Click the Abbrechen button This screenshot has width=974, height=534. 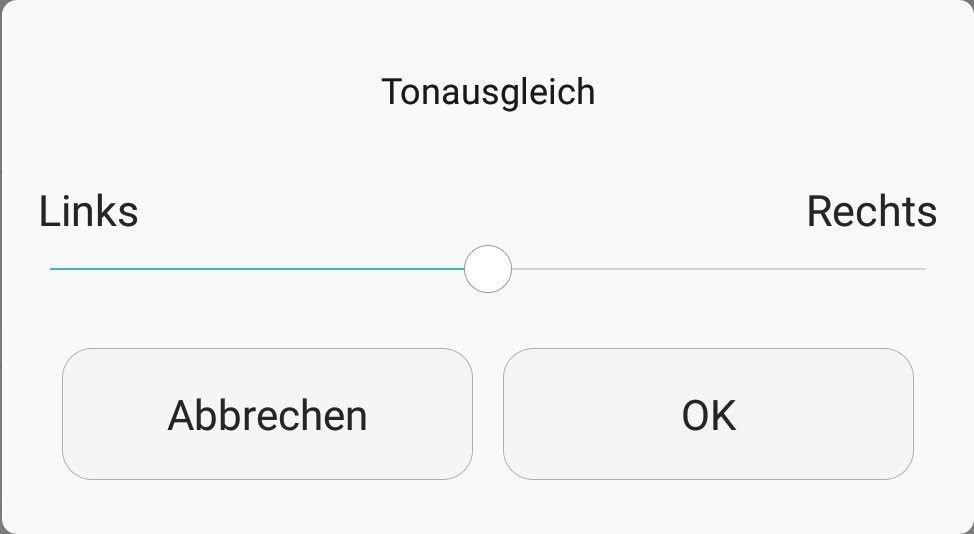click(x=267, y=414)
